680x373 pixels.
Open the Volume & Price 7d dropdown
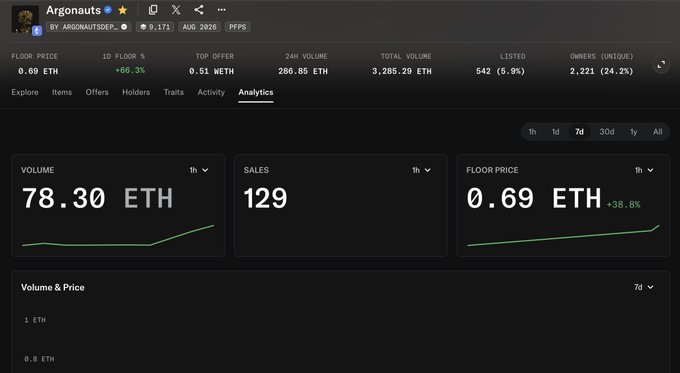coord(644,287)
